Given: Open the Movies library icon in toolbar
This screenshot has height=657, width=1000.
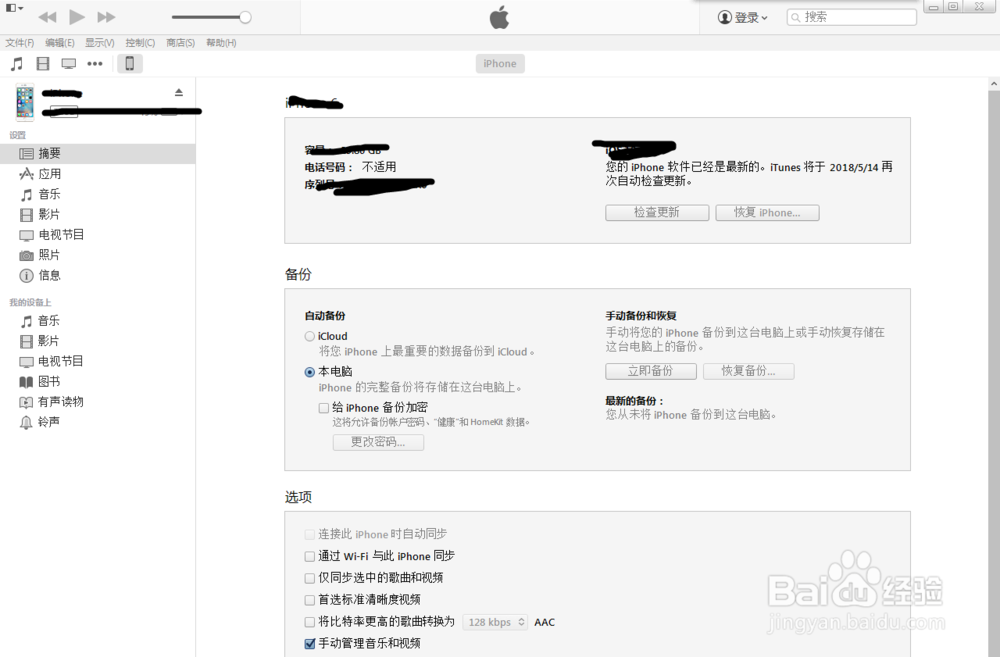Looking at the screenshot, I should pyautogui.click(x=43, y=64).
